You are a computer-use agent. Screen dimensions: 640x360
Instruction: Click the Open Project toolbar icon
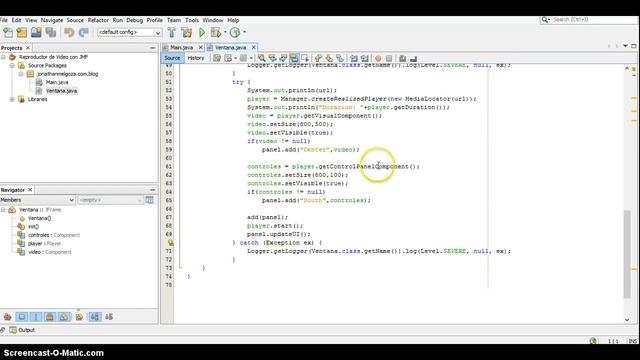[x=36, y=32]
